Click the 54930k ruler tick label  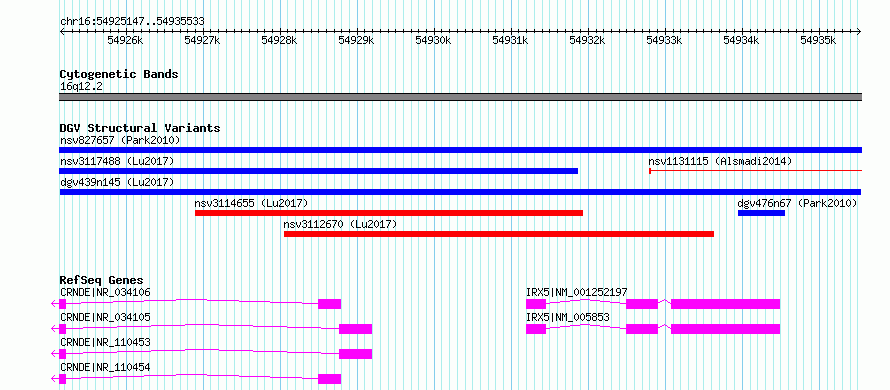tap(433, 41)
